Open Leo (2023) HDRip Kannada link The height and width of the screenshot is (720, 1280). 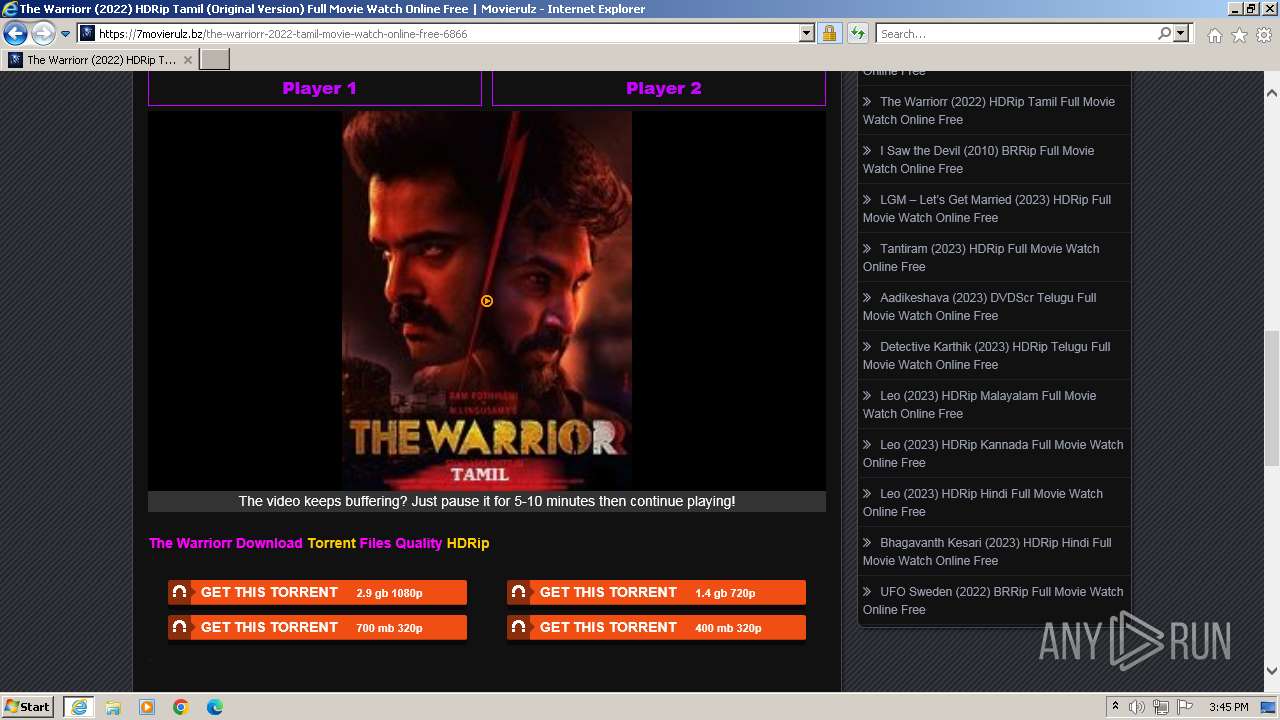pyautogui.click(x=993, y=453)
